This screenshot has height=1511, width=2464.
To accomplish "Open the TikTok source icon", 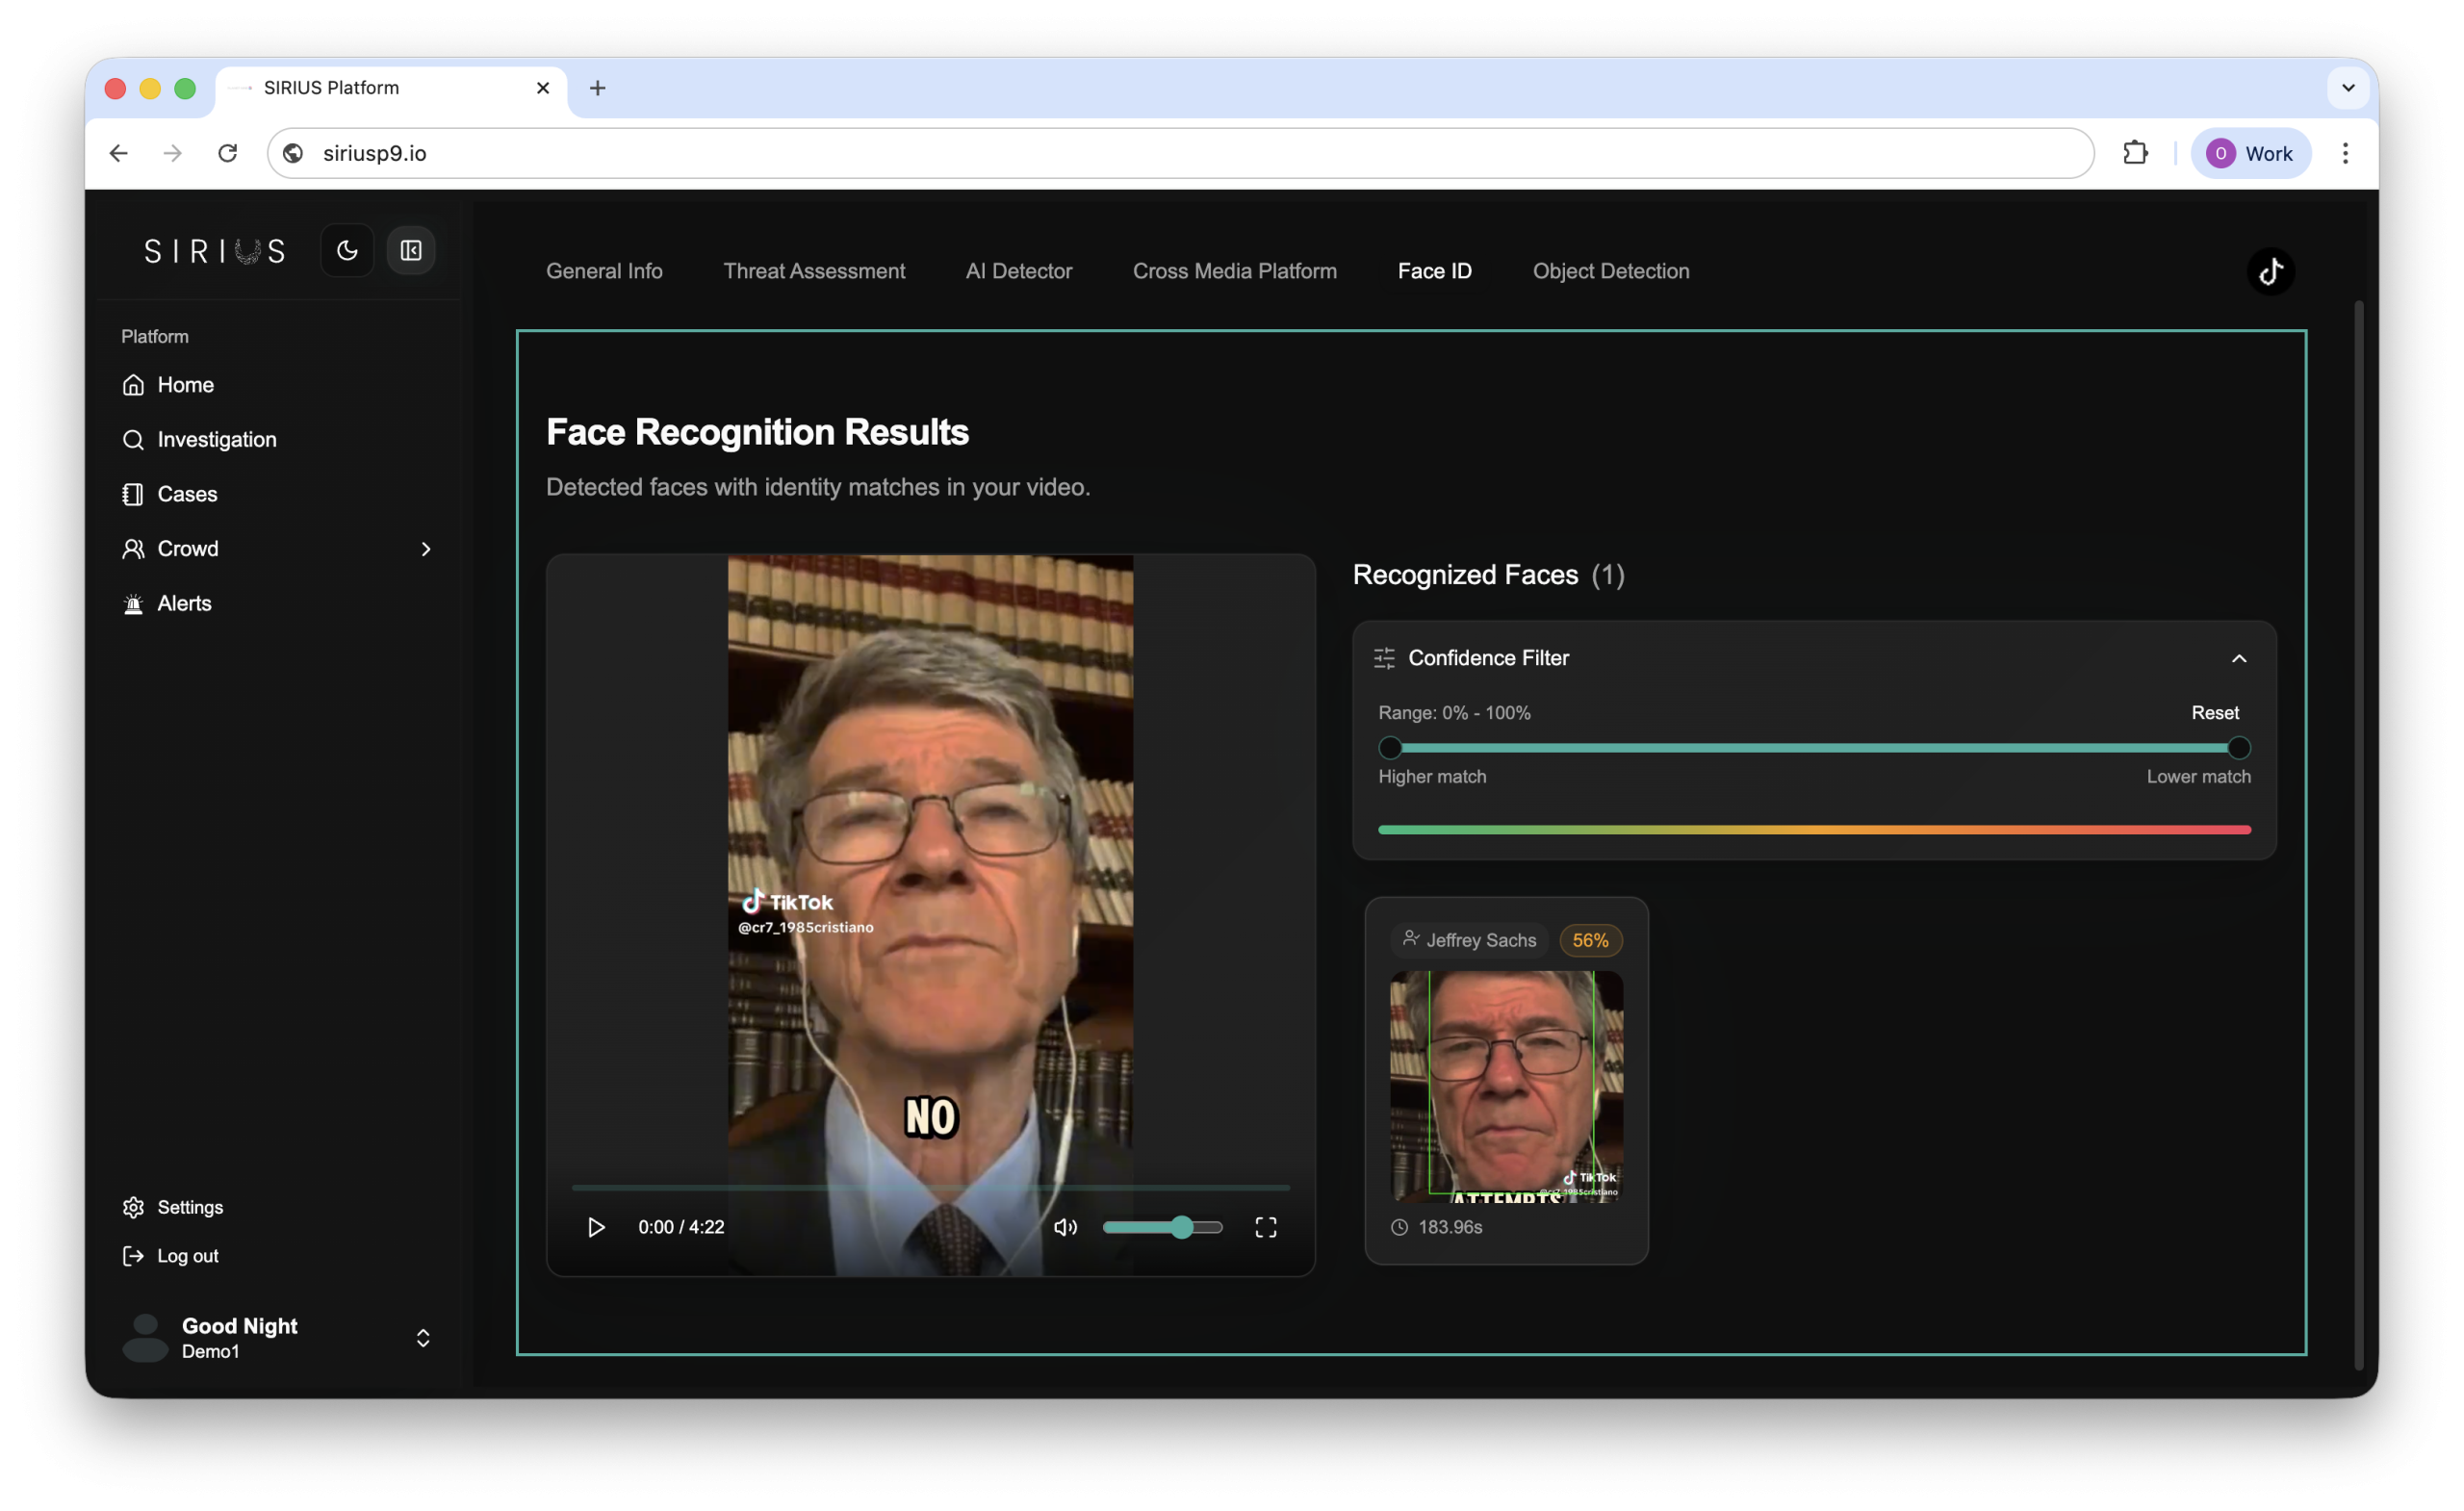I will coord(2270,271).
